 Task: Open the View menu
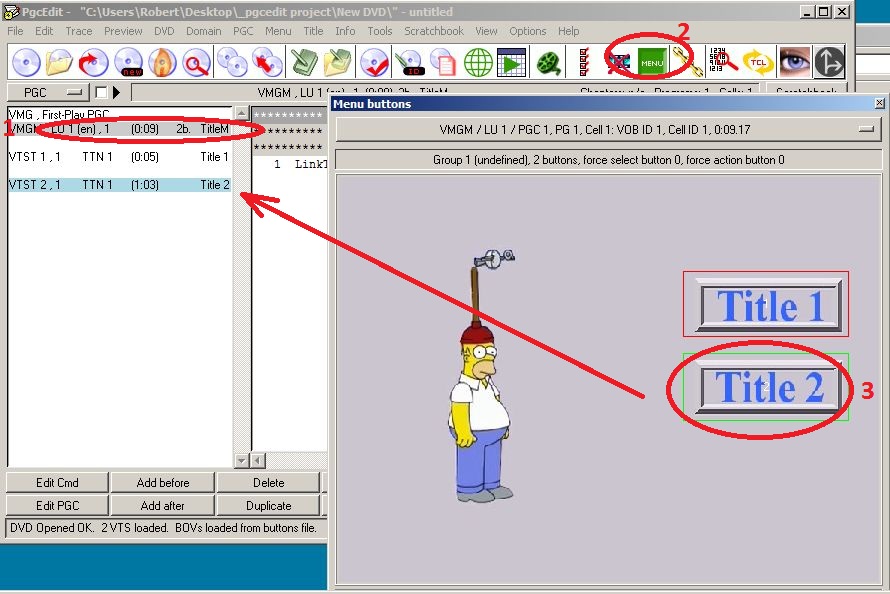click(486, 31)
